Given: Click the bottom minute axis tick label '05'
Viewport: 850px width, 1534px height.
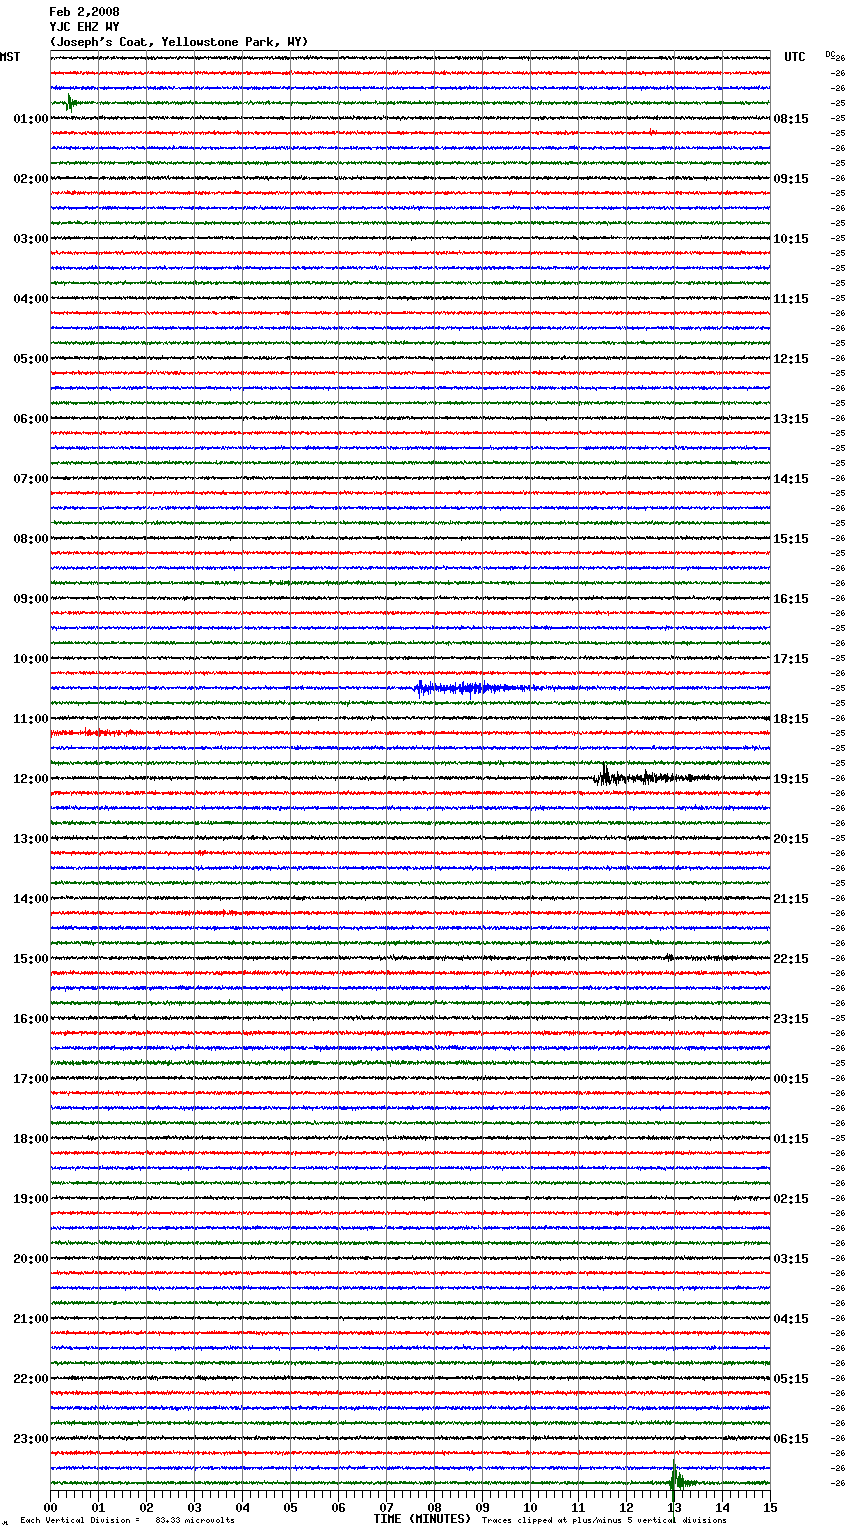Looking at the screenshot, I should point(291,1507).
